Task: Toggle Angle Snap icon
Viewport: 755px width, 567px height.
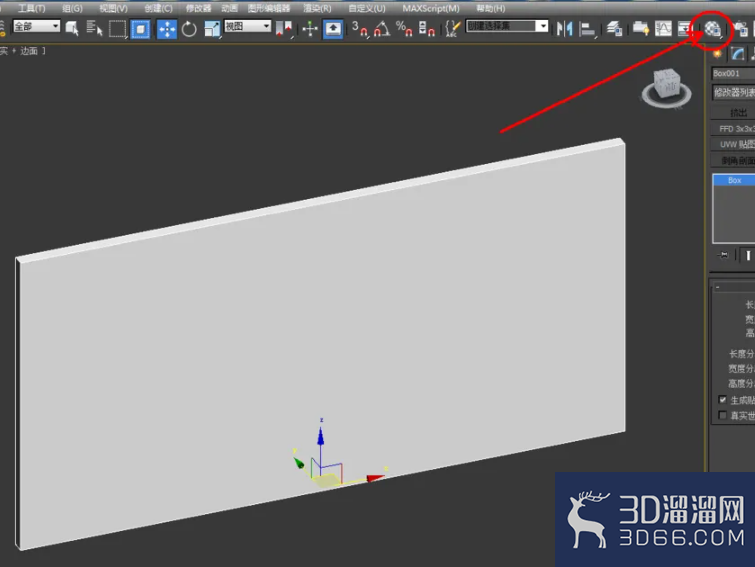Action: point(382,29)
